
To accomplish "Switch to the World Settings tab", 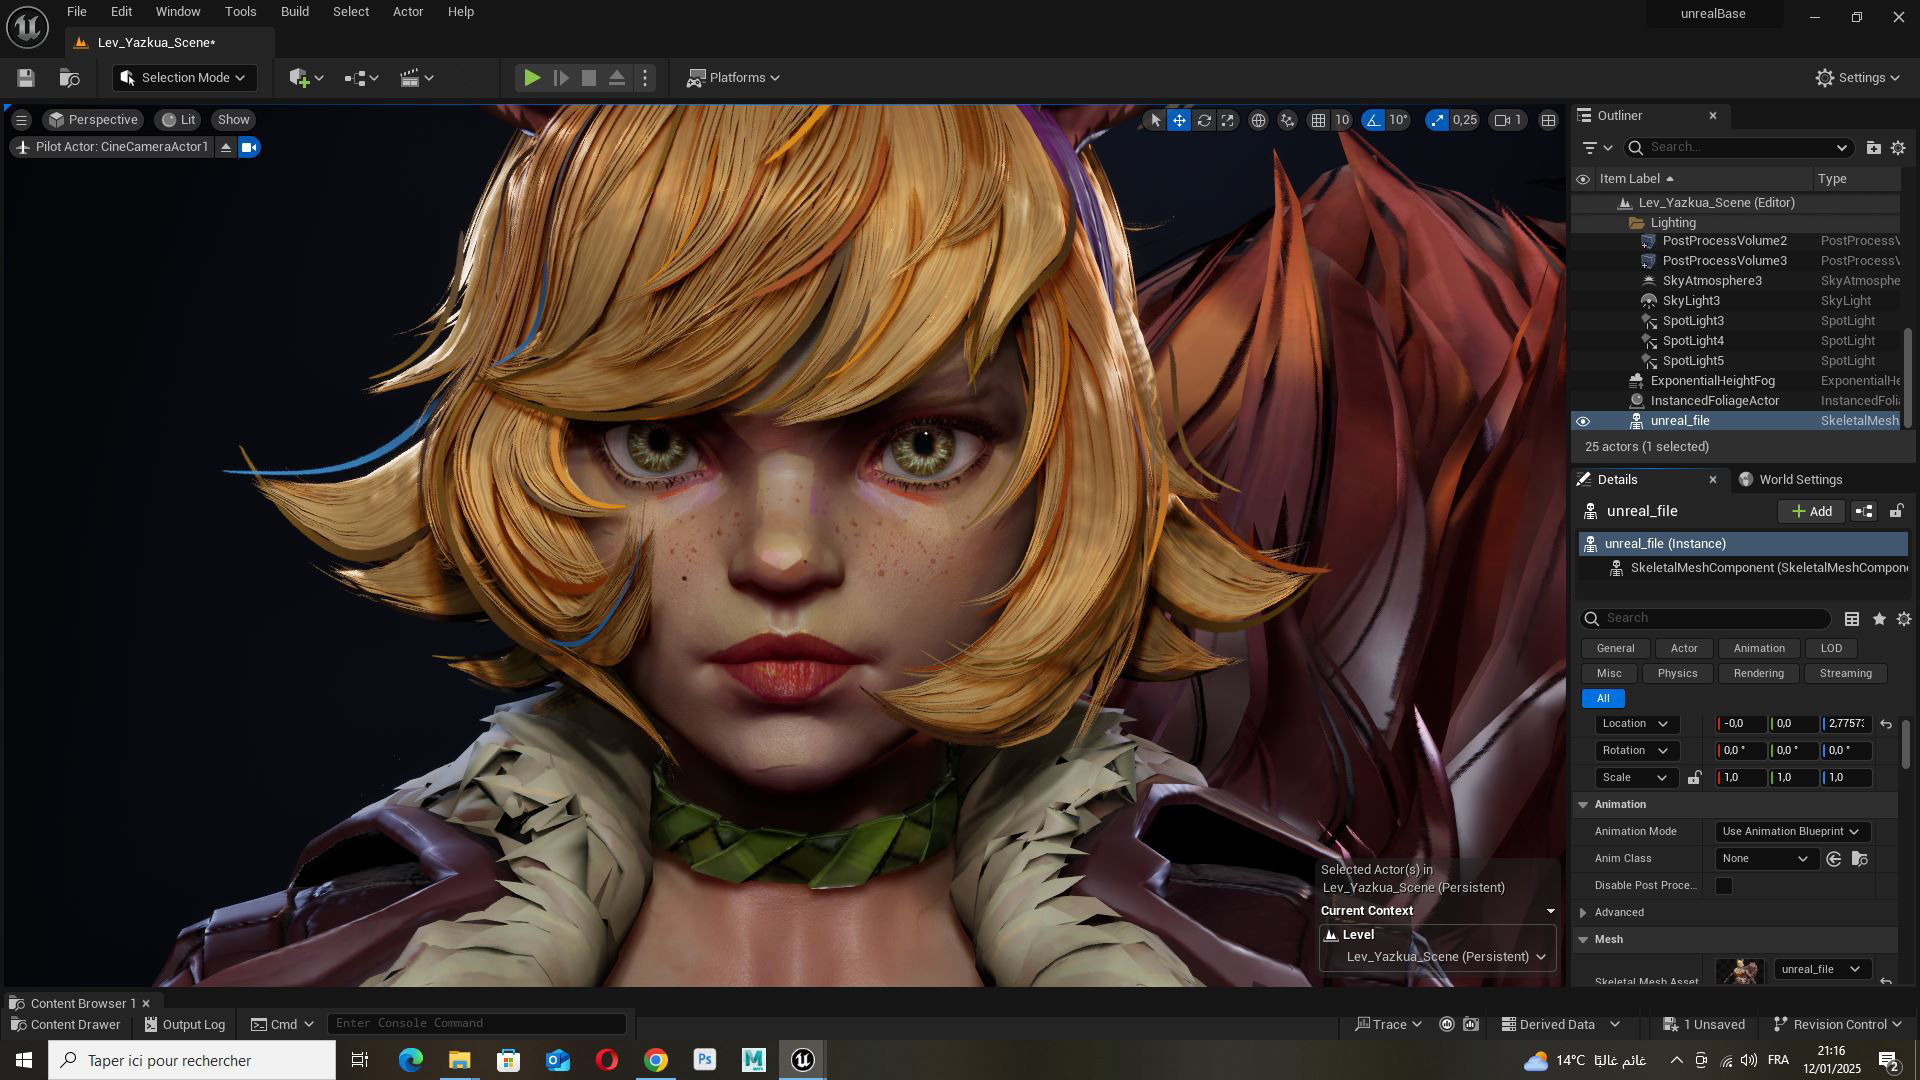I will pyautogui.click(x=1790, y=480).
